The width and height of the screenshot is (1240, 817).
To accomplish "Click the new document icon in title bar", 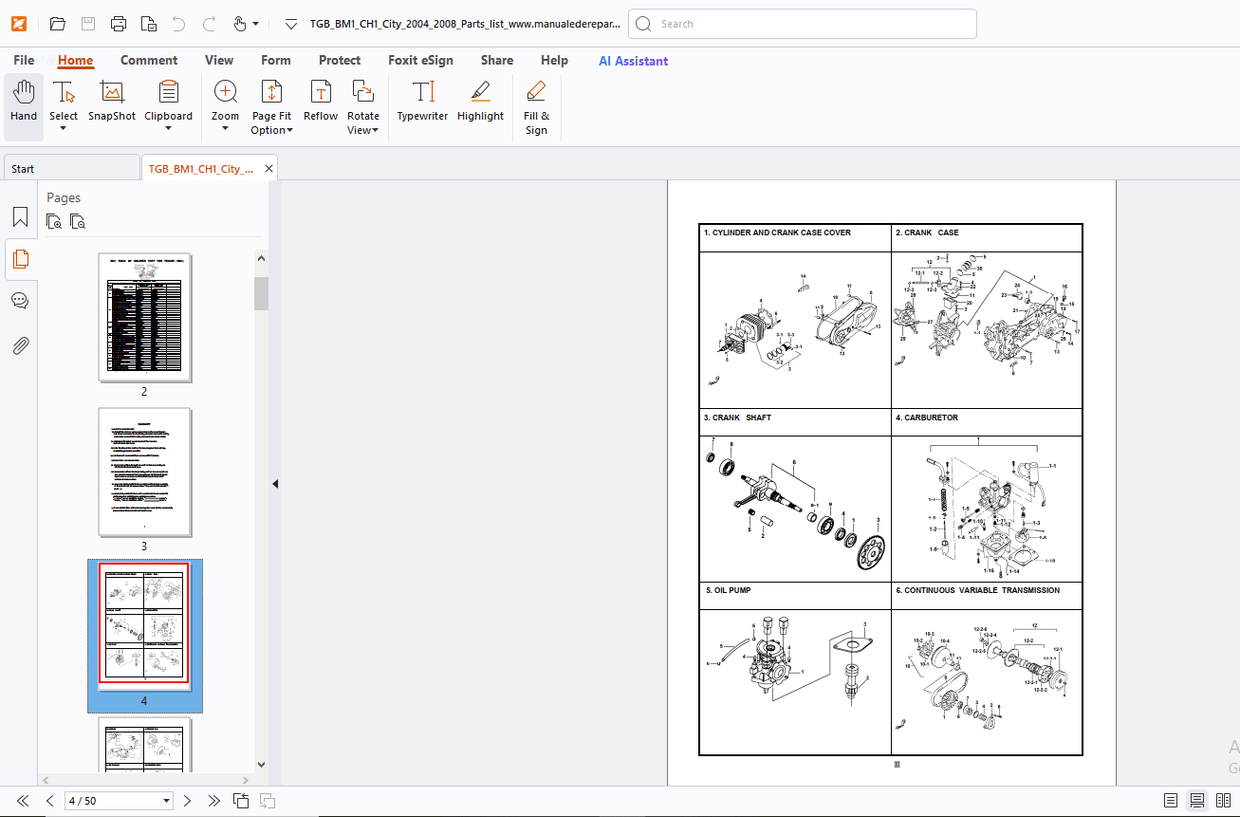I will 148,24.
